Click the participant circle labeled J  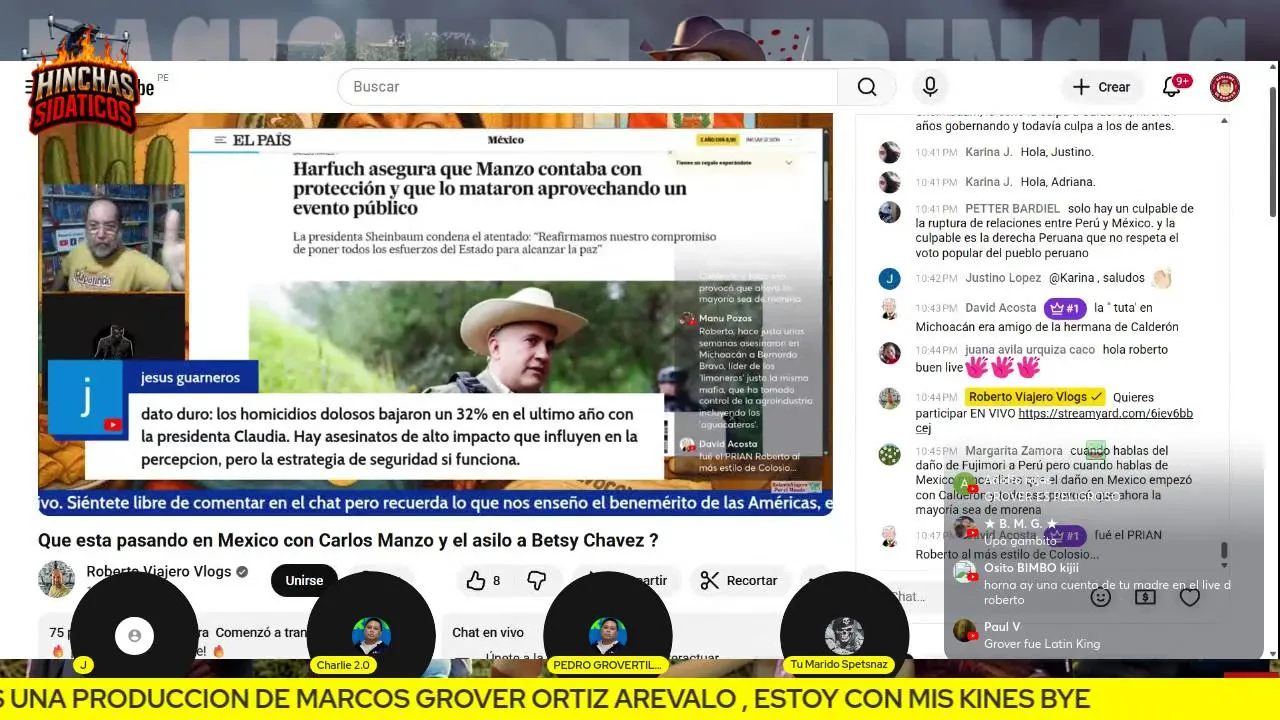click(x=134, y=635)
